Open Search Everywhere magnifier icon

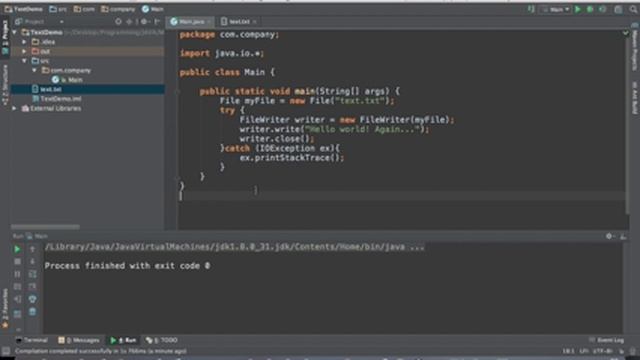pyautogui.click(x=633, y=9)
